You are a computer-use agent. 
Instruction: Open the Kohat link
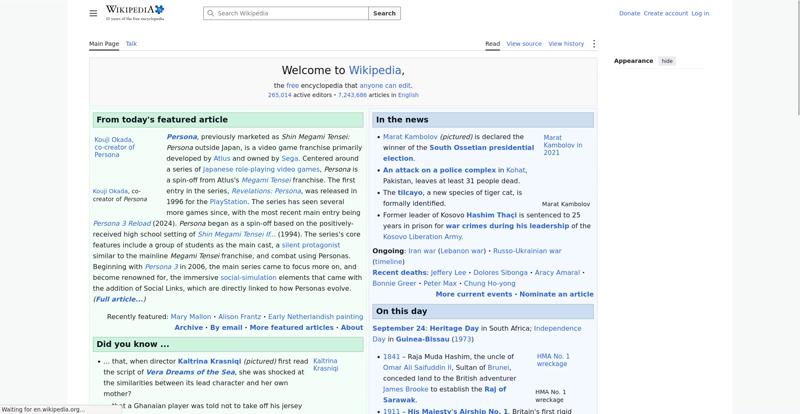(516, 170)
